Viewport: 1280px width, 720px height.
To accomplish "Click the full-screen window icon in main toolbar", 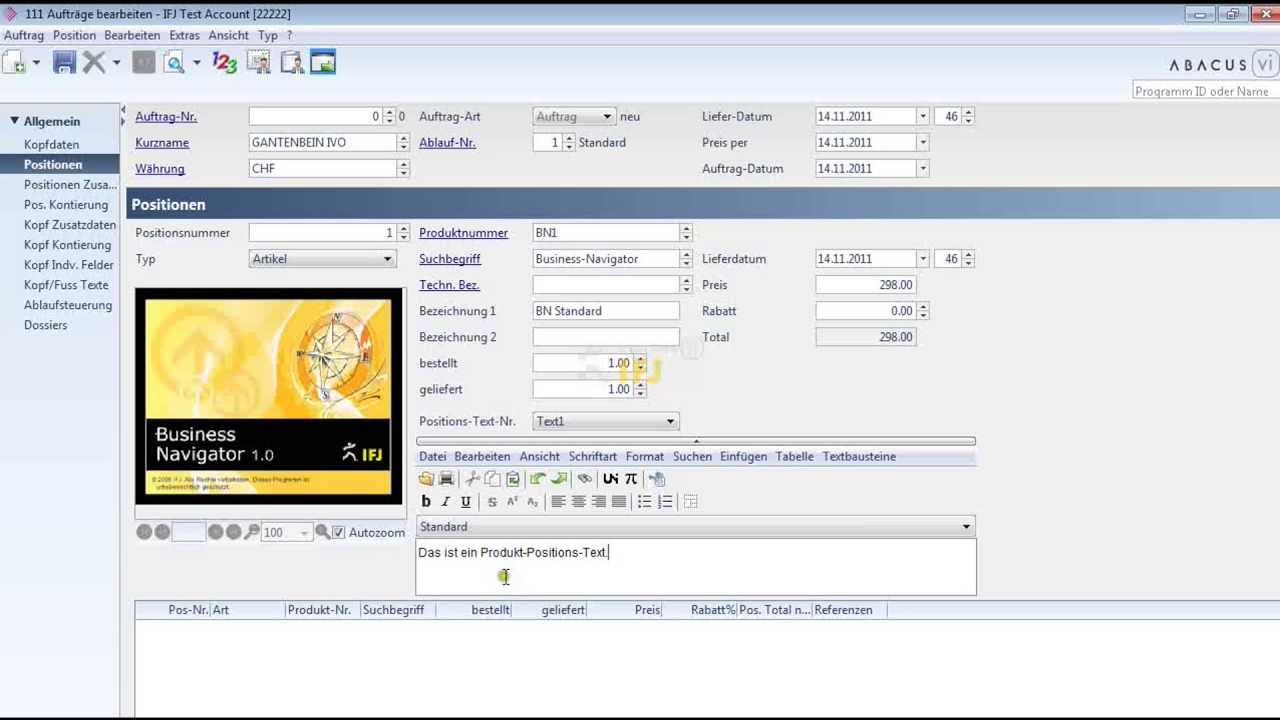I will [x=323, y=63].
